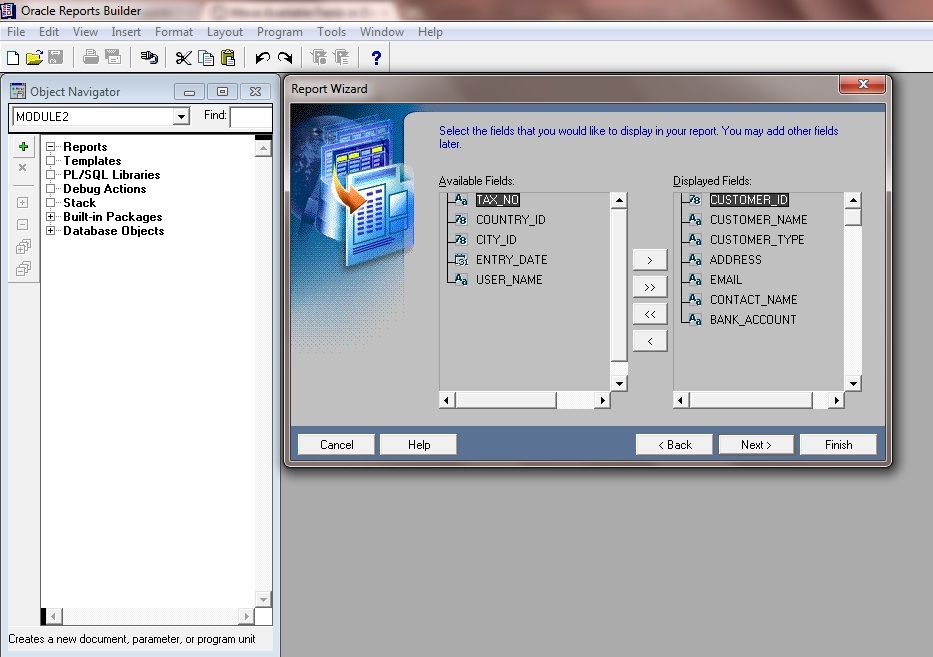Click the Finish button
The image size is (933, 657).
[838, 445]
